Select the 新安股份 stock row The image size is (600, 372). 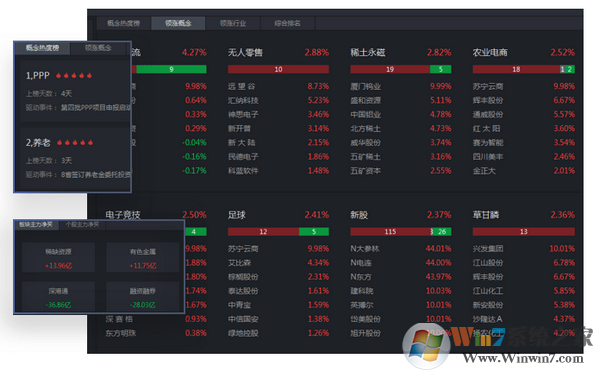[x=523, y=305]
